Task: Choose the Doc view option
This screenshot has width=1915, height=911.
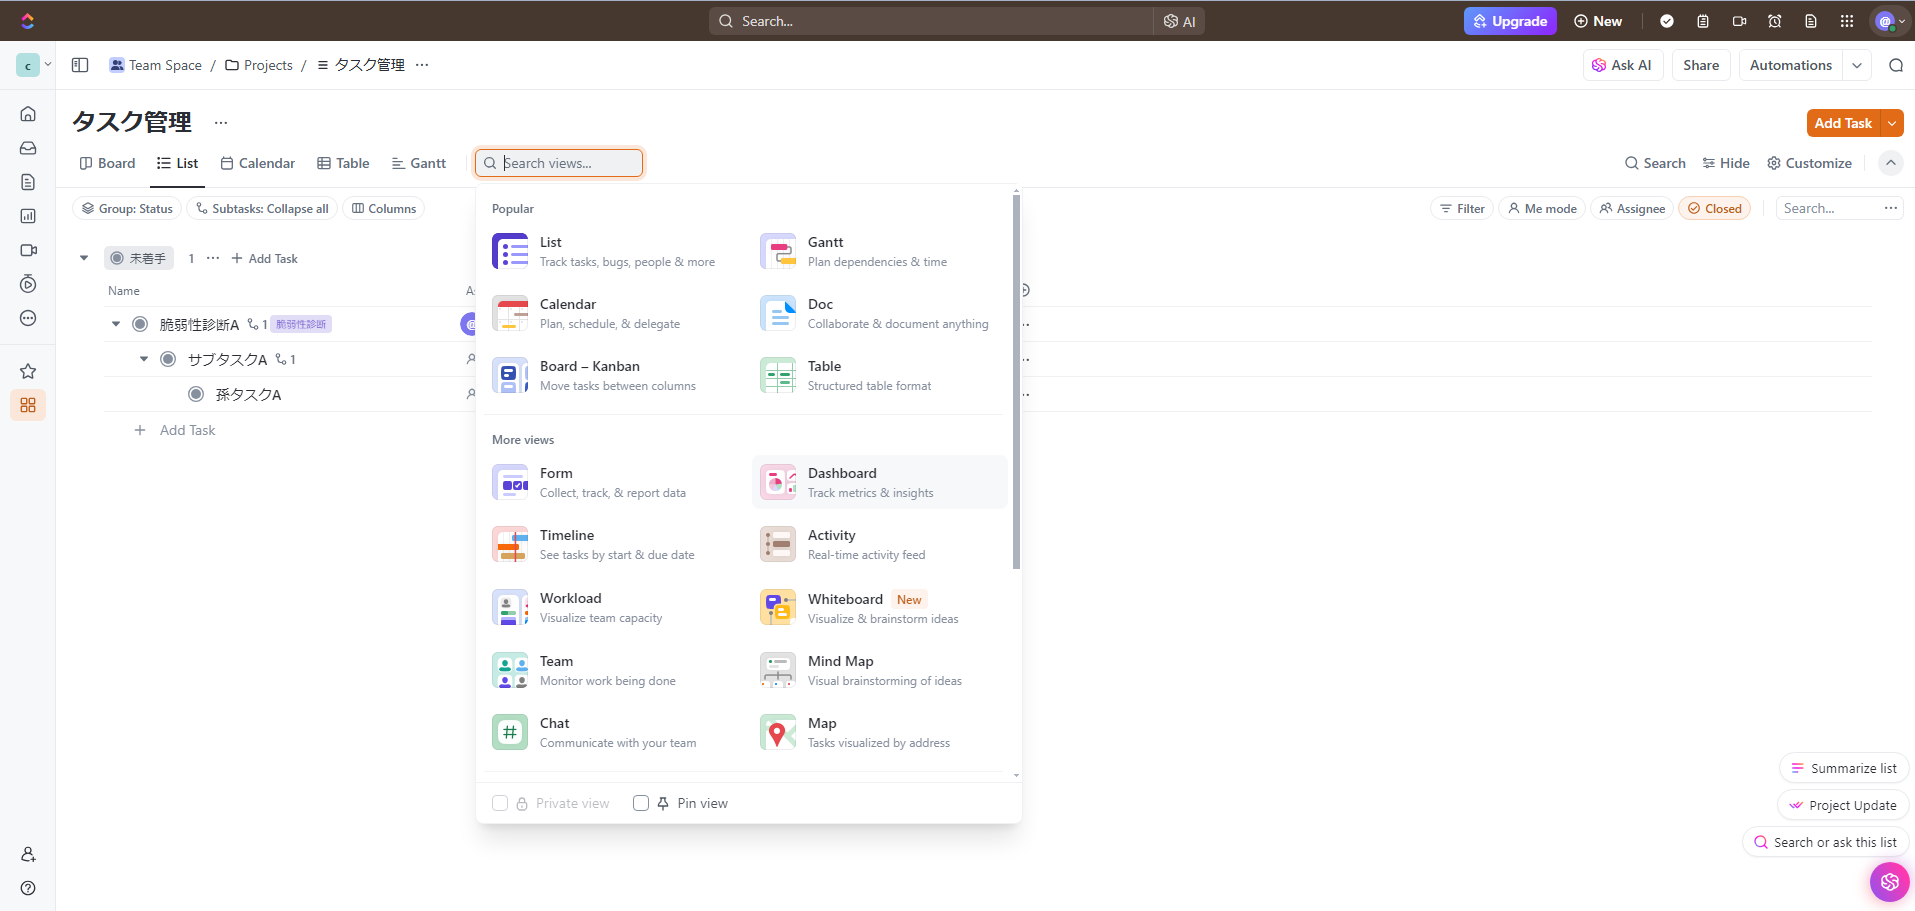Action: [880, 314]
